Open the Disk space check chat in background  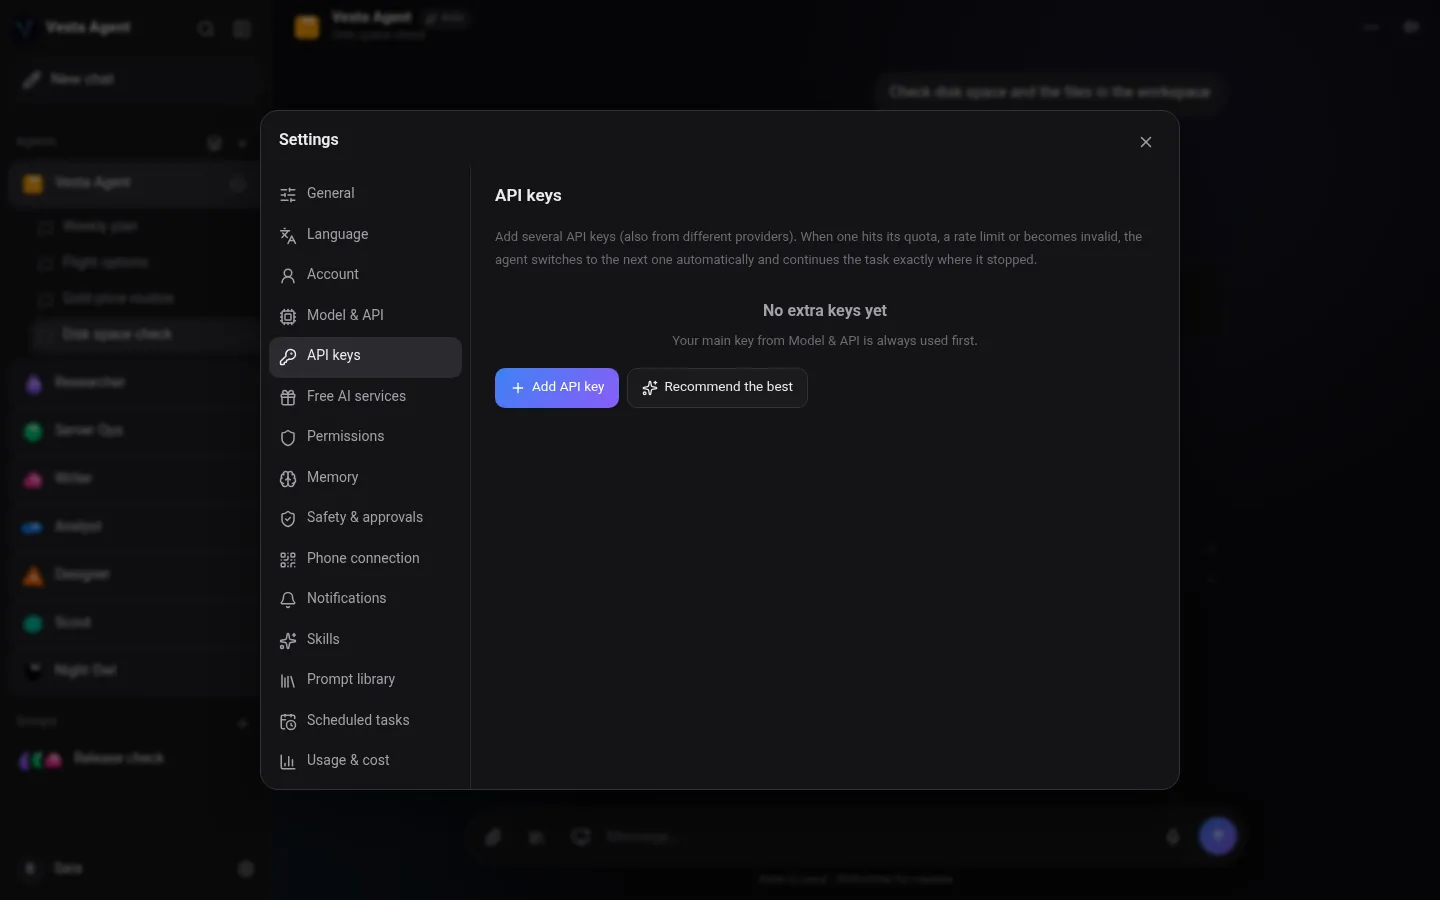coord(145,334)
